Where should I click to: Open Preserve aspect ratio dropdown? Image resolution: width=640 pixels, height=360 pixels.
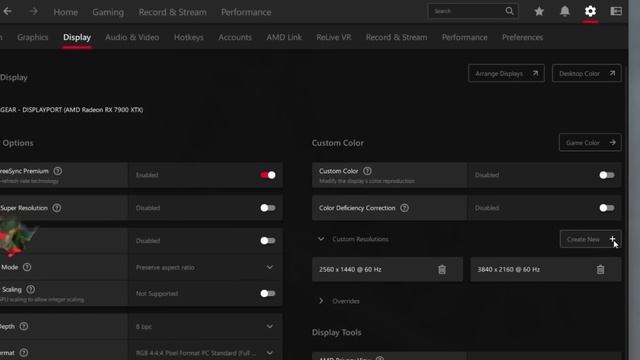pyautogui.click(x=205, y=267)
